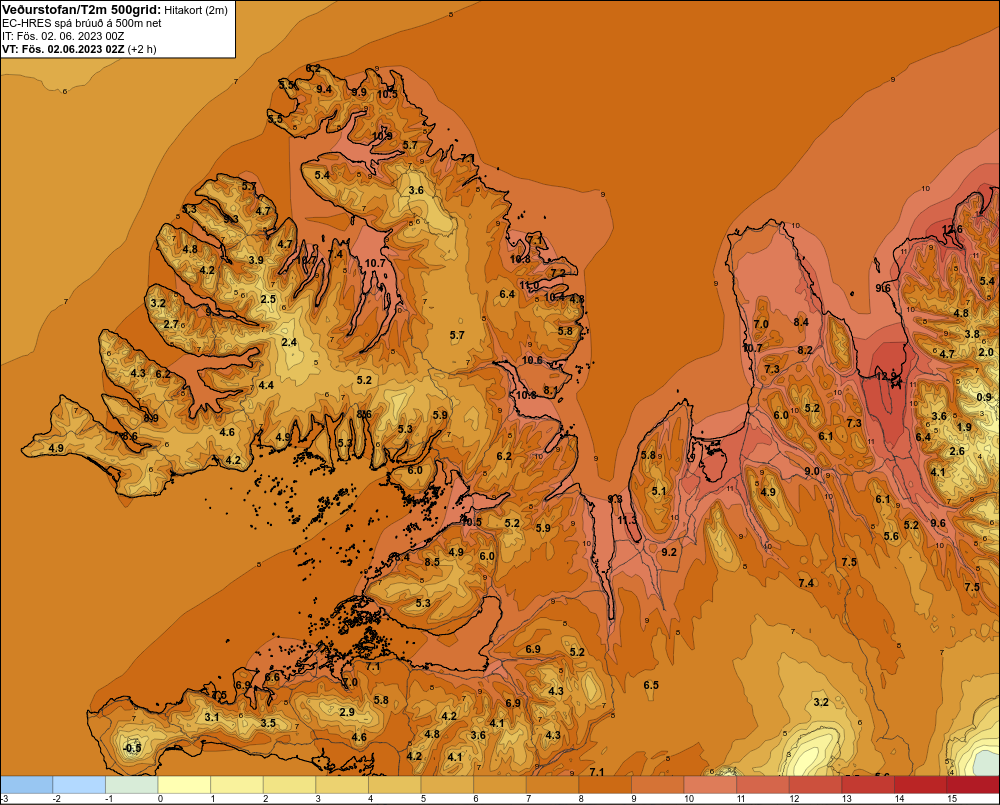Pick the red legend swatch between 12 and 13
This screenshot has height=805, width=1000.
point(815,785)
